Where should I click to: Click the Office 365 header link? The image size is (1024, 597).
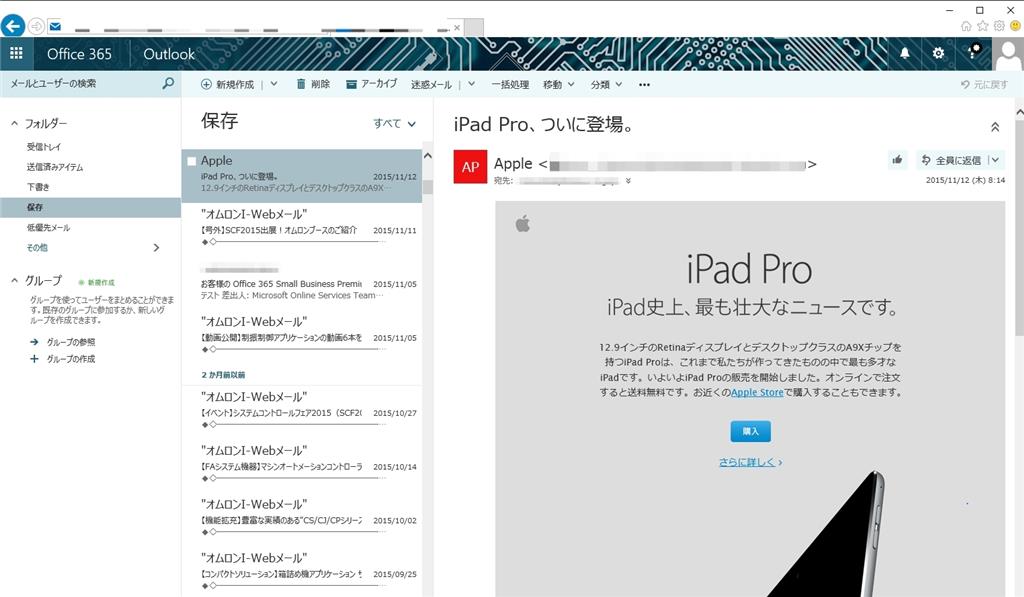pyautogui.click(x=79, y=54)
